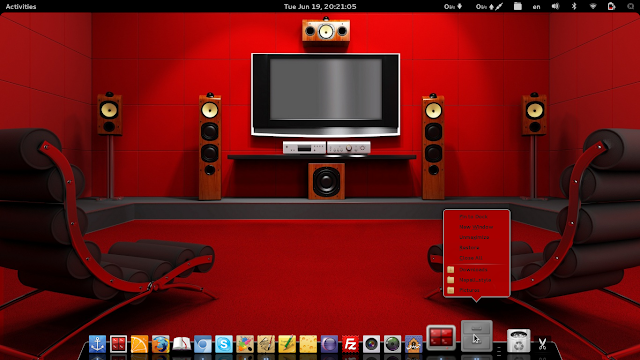The width and height of the screenshot is (640, 360).
Task: Click the scissors icon in the dock
Action: click(542, 344)
